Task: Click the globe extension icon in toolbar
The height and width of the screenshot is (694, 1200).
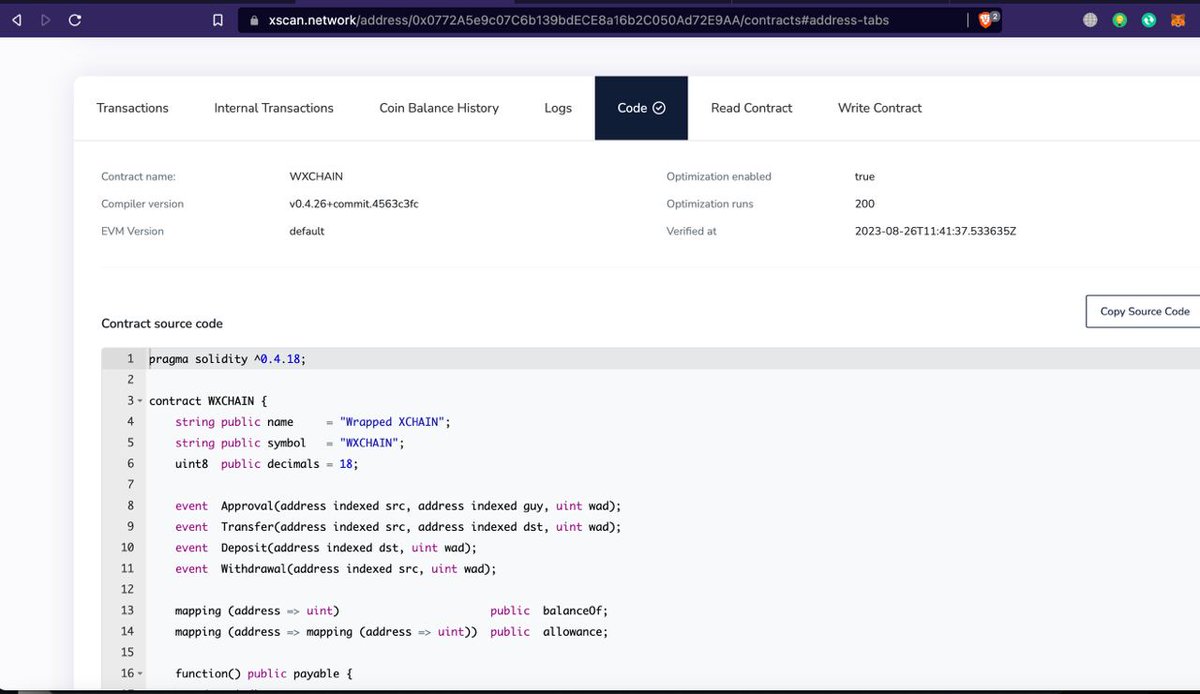Action: [1090, 20]
